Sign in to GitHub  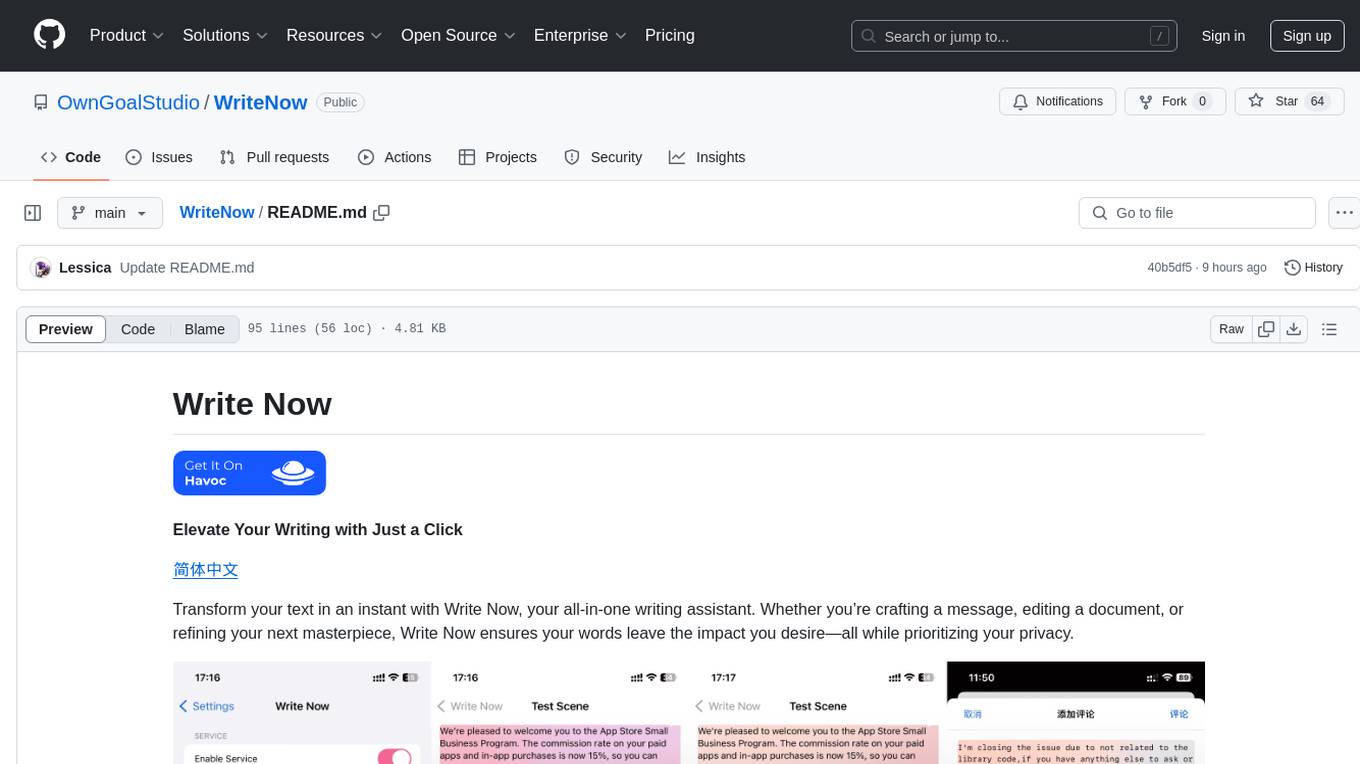pyautogui.click(x=1223, y=36)
